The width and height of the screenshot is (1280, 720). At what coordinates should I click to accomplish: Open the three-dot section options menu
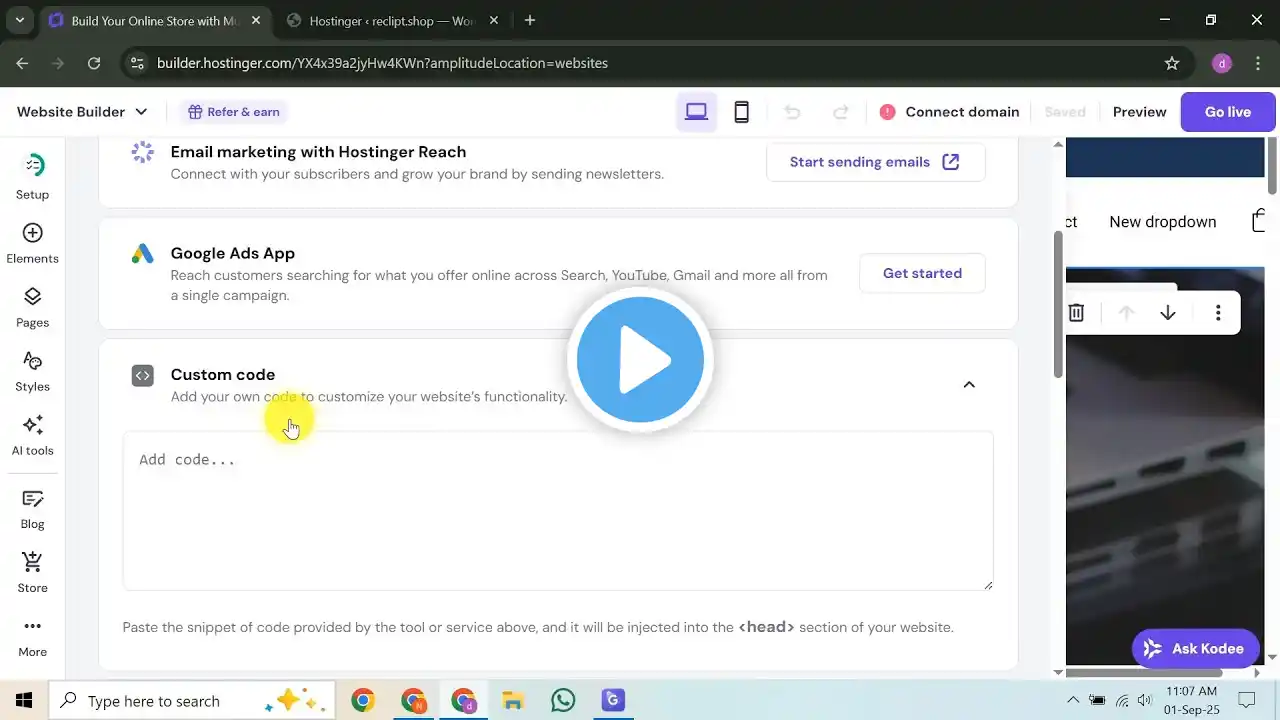pos(1217,313)
